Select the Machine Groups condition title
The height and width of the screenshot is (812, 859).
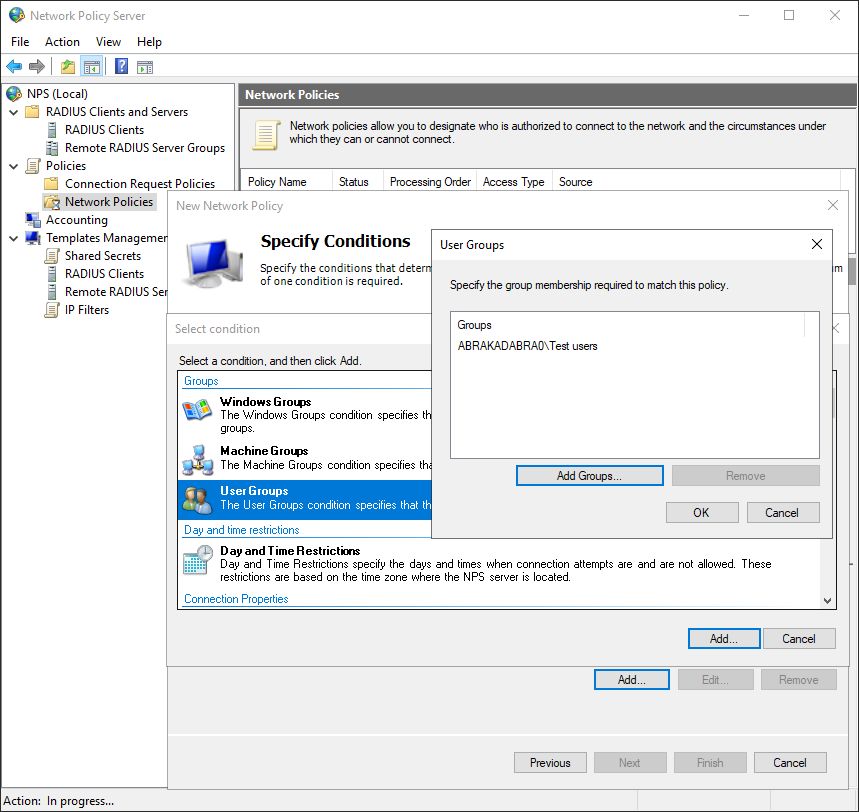(264, 451)
